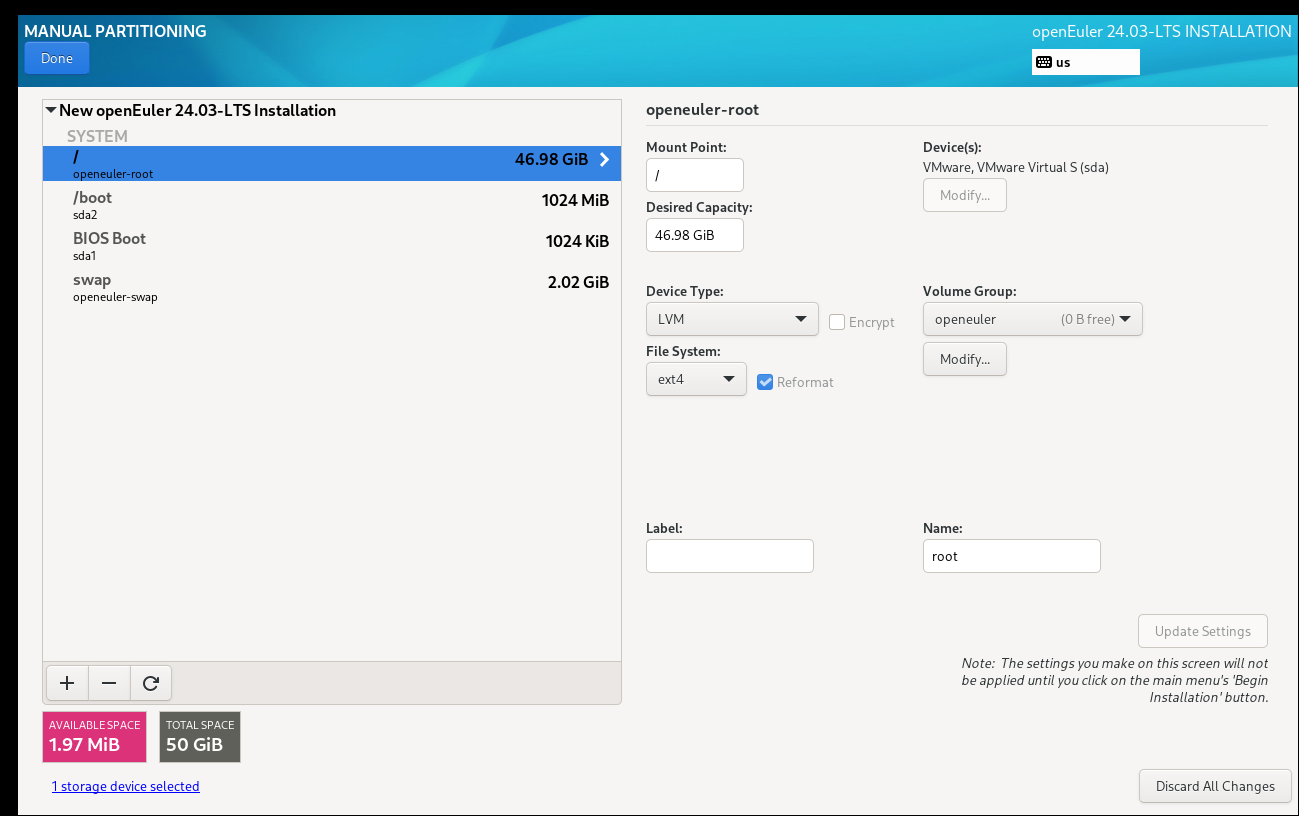Open the Device Type LVM dropdown
1299x816 pixels.
click(x=732, y=319)
